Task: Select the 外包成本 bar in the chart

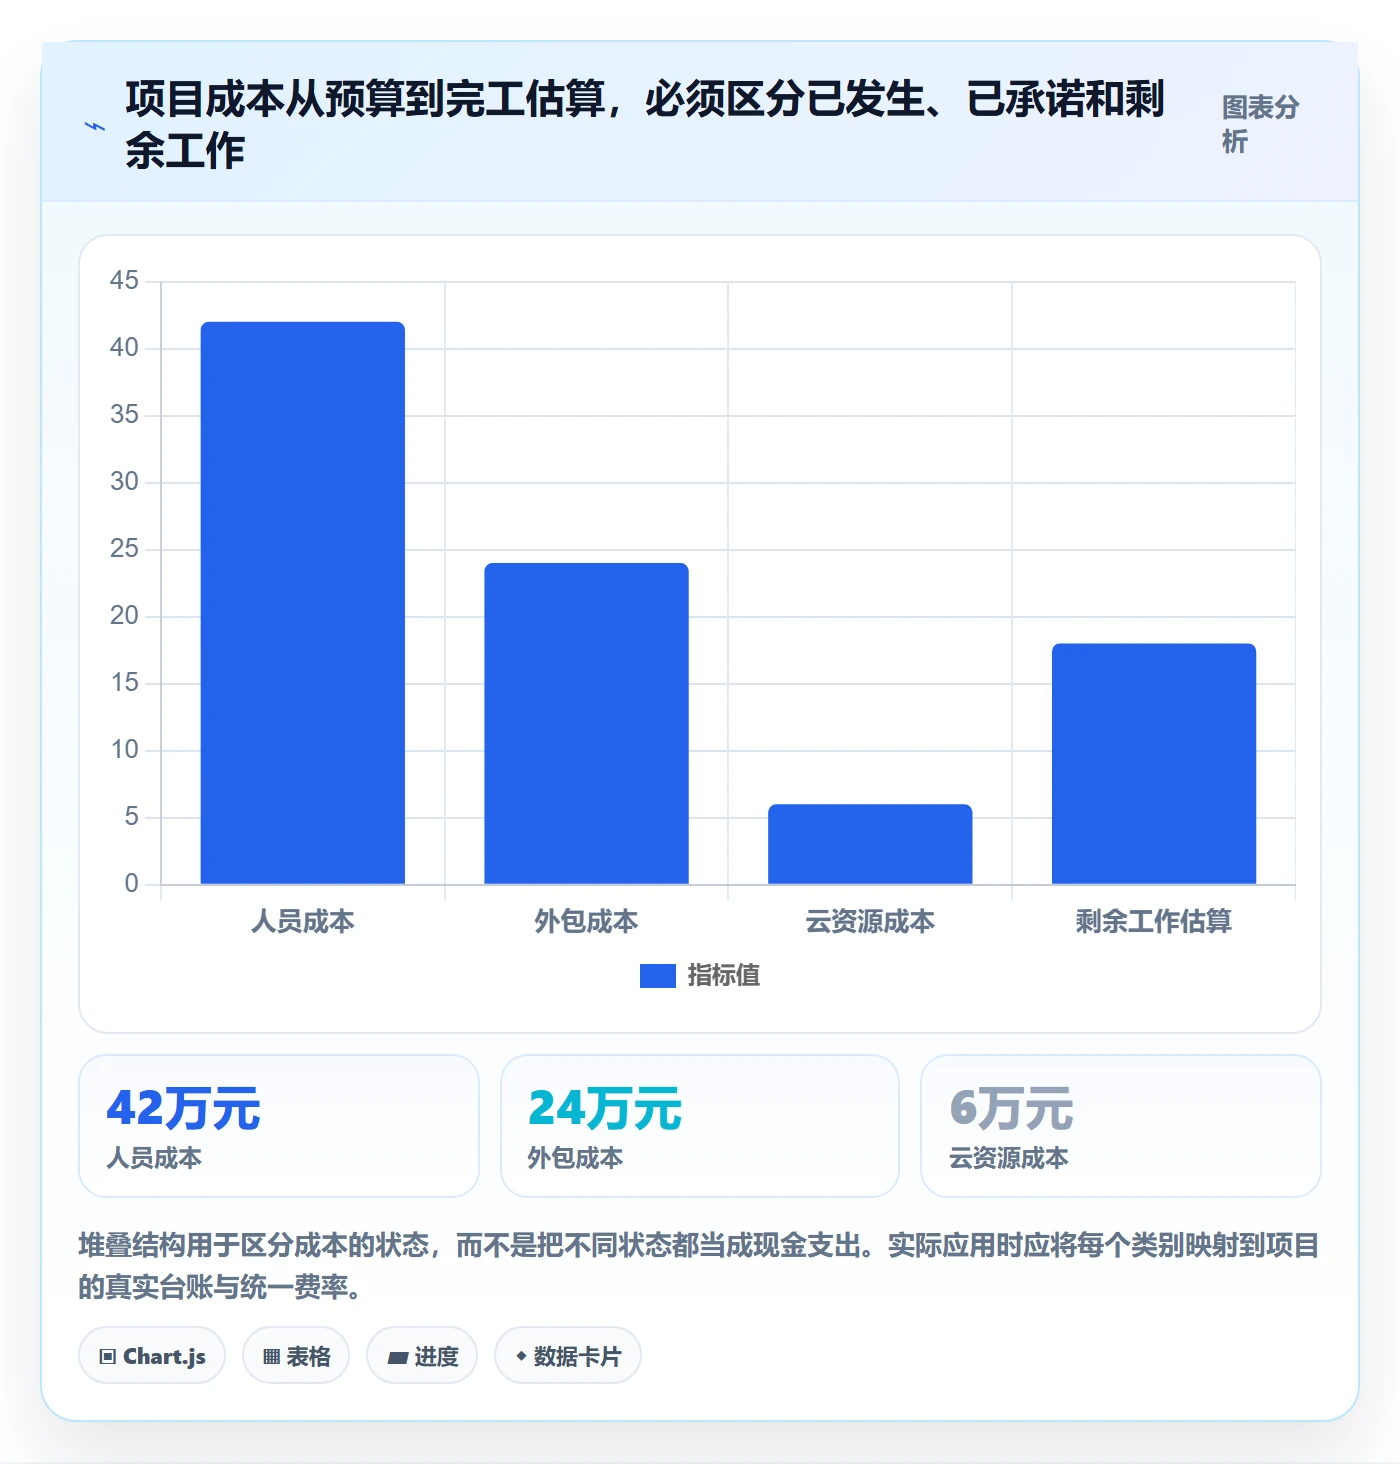Action: tap(586, 723)
